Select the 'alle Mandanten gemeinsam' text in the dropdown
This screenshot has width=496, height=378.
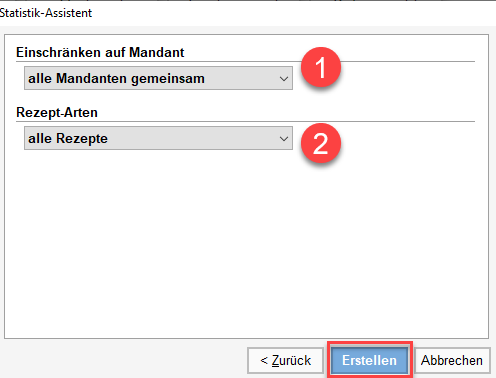coord(116,79)
